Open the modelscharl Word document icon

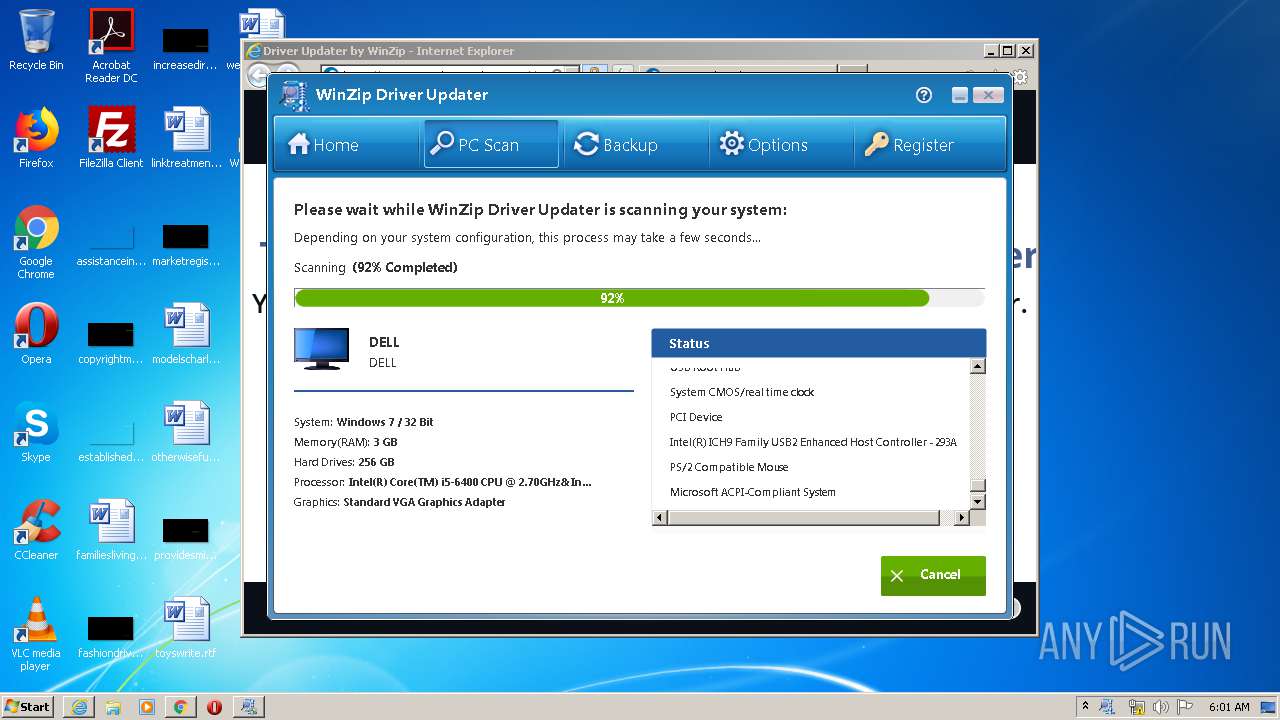click(186, 334)
